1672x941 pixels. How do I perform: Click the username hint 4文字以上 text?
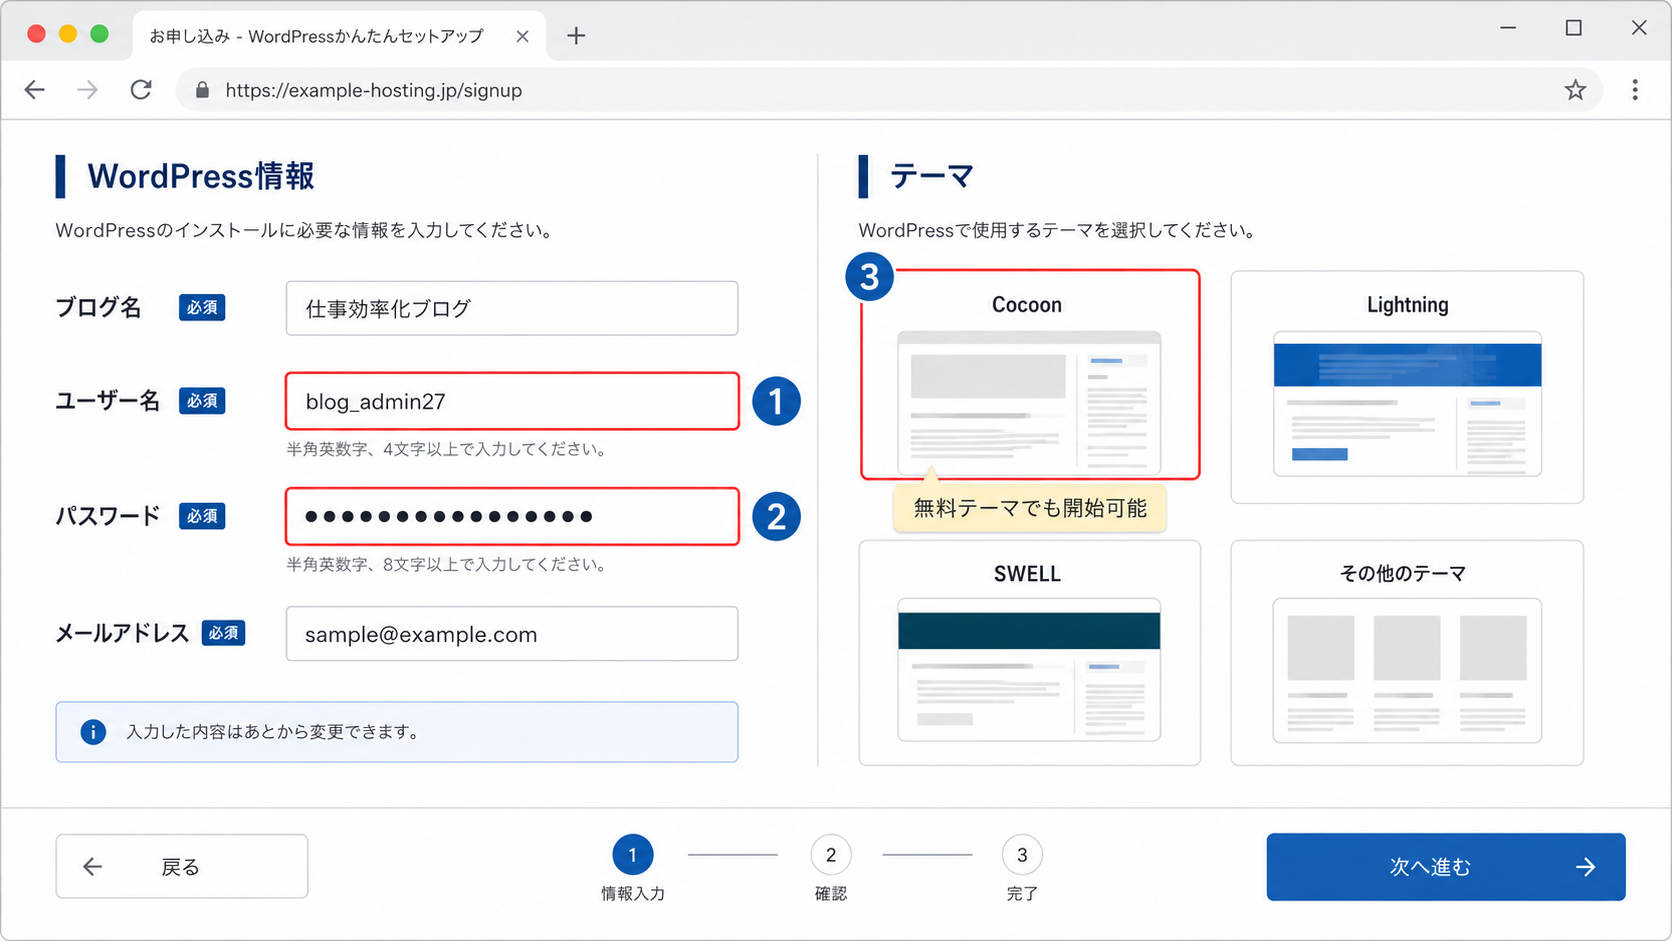pos(446,449)
